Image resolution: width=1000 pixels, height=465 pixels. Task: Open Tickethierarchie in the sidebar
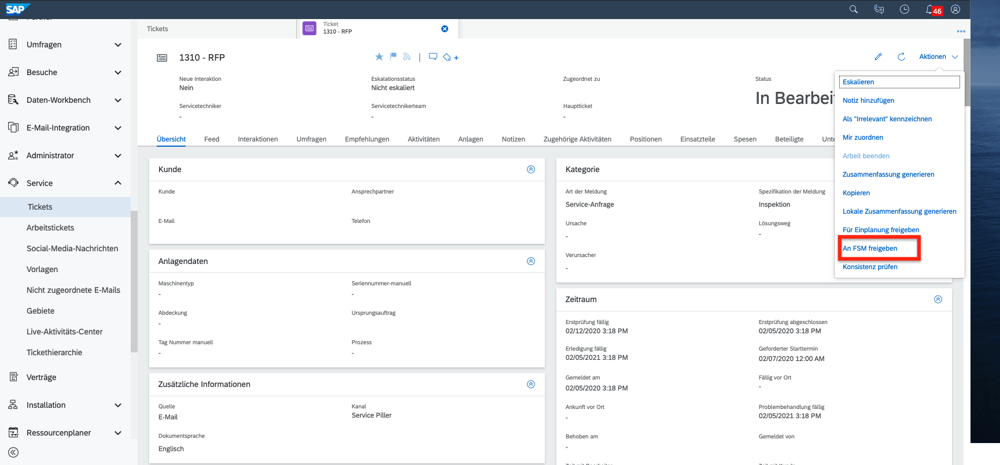click(54, 352)
